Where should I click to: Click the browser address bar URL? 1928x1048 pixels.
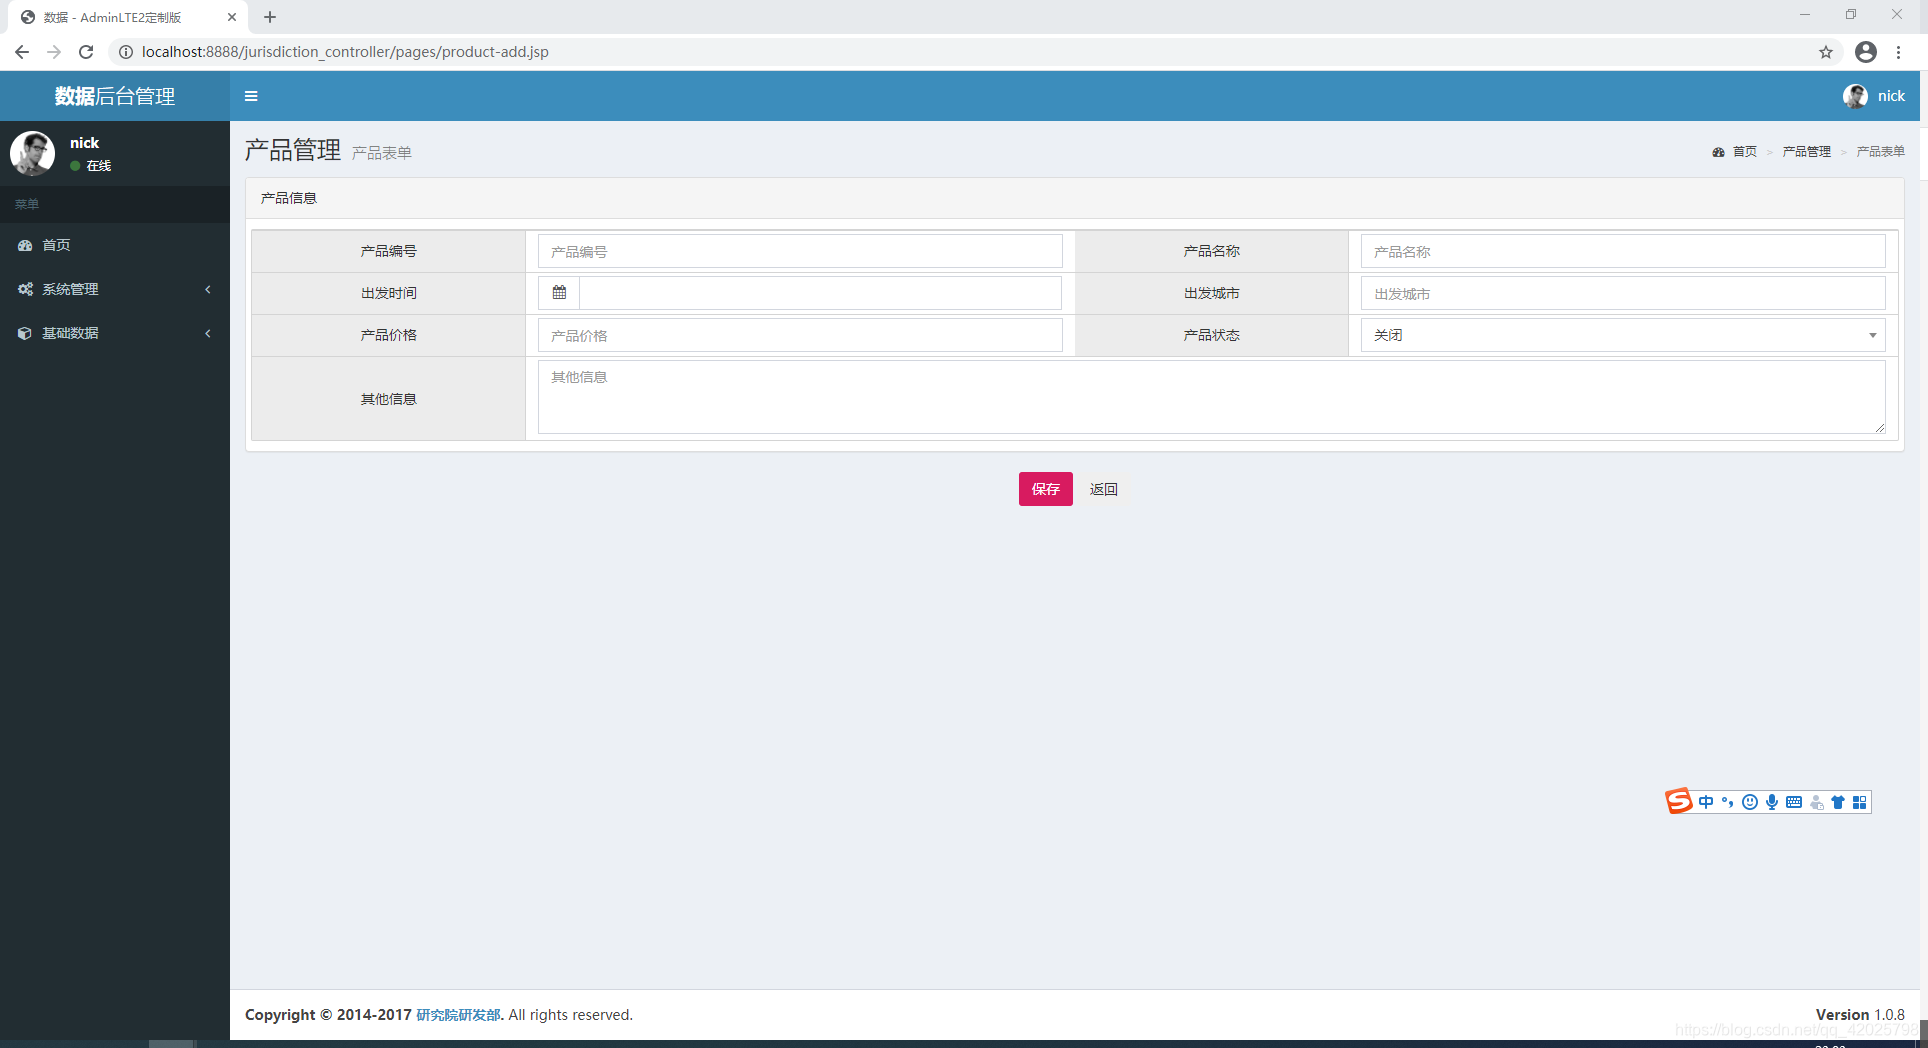coord(345,52)
